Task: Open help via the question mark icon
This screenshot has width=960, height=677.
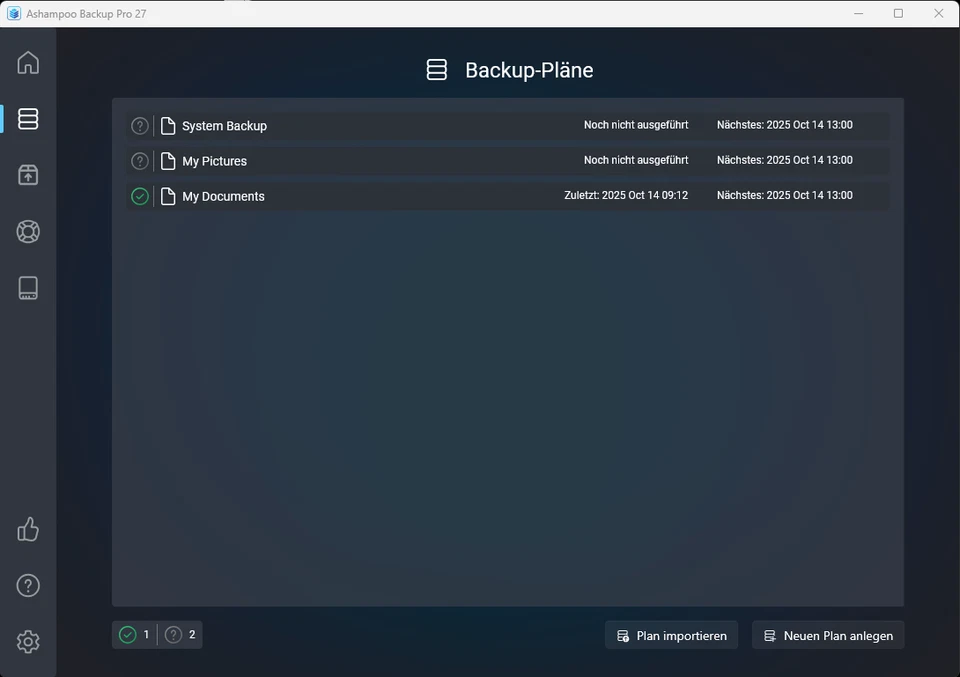Action: 27,585
